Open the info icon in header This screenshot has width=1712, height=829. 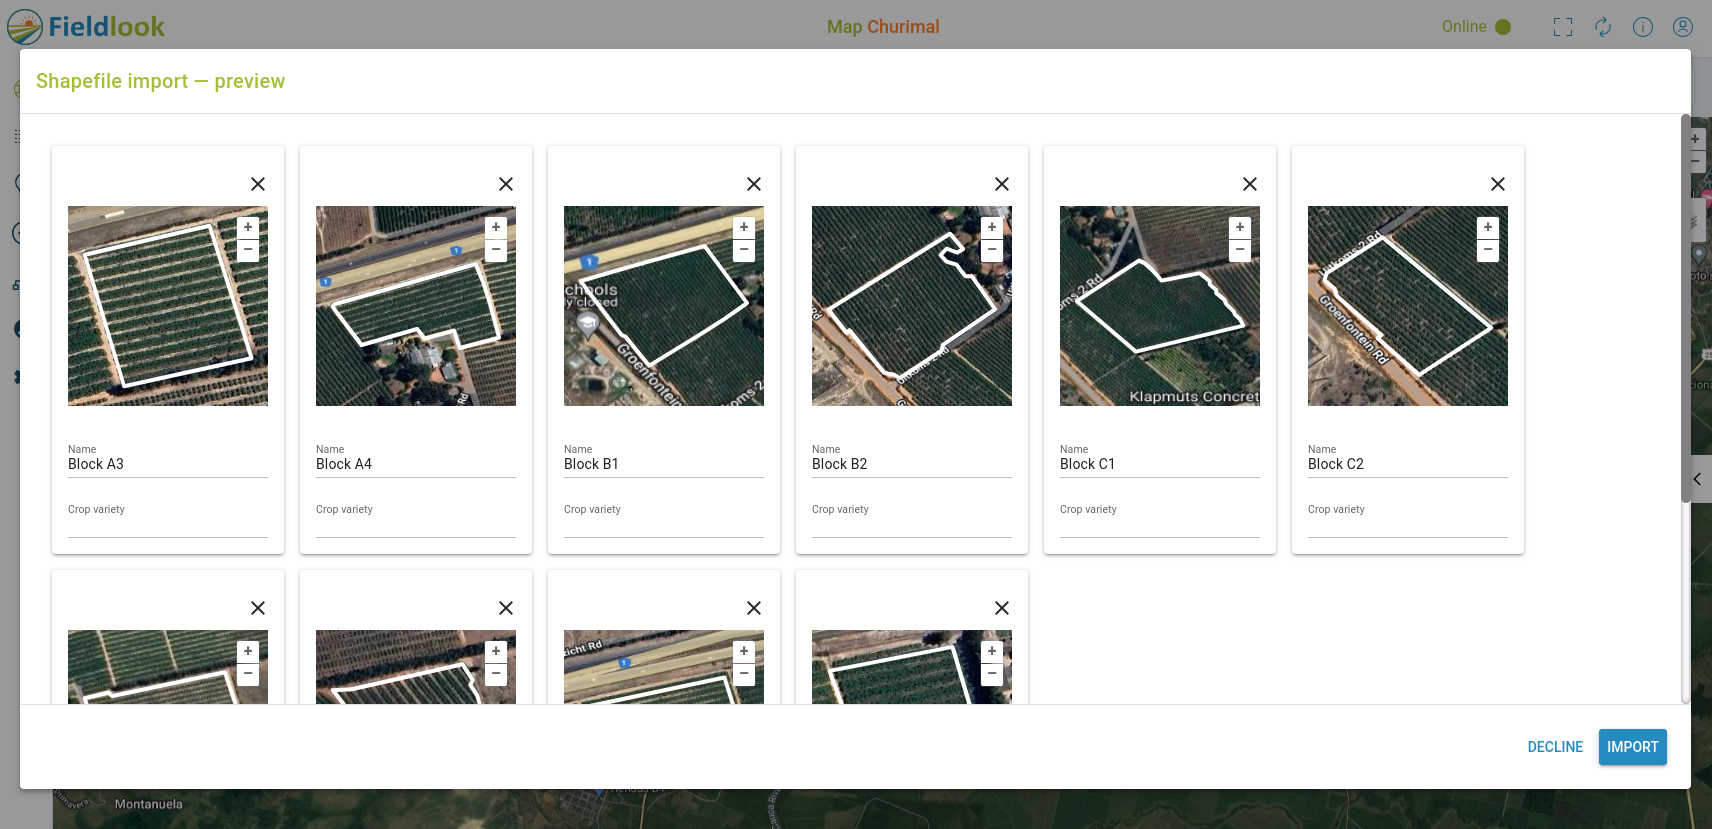click(x=1643, y=27)
